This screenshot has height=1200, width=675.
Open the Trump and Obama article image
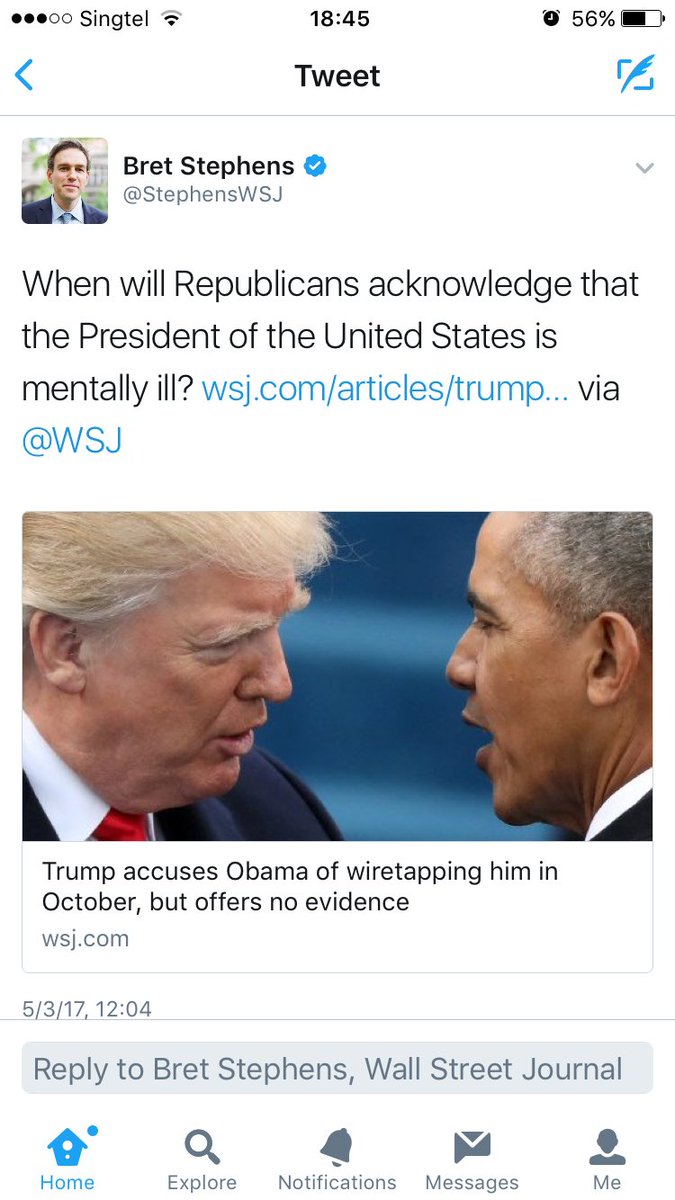click(337, 676)
